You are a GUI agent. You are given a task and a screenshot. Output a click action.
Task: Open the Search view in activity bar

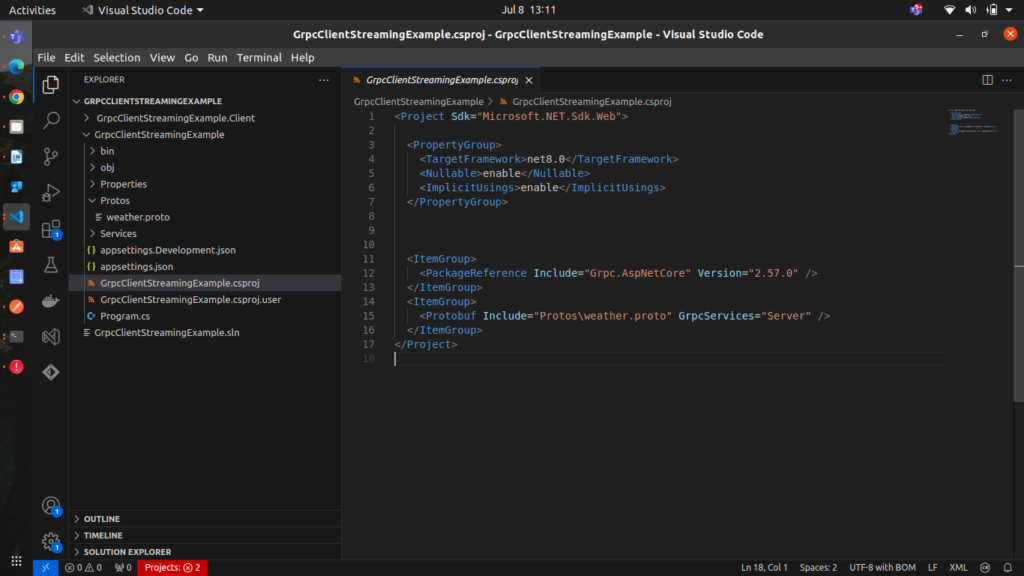click(x=51, y=121)
